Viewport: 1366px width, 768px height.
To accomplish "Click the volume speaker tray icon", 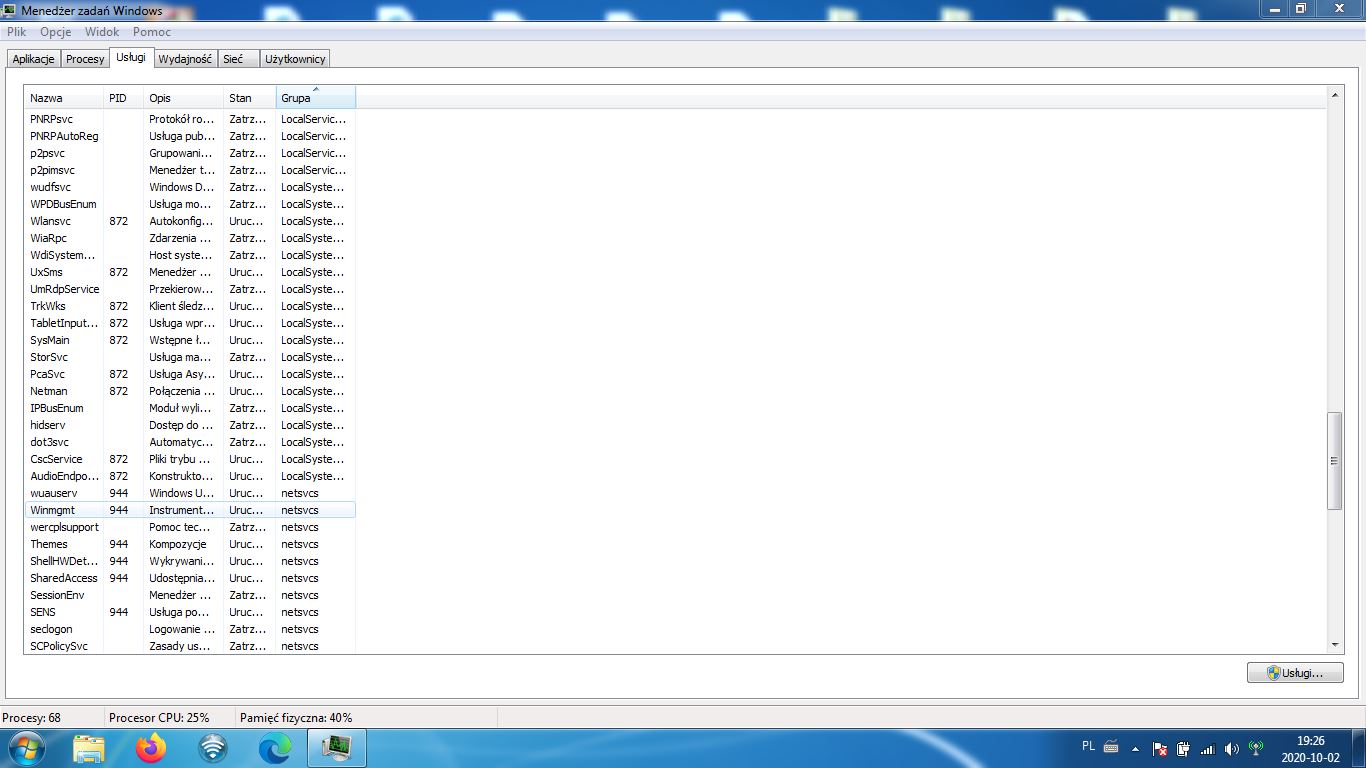I will point(1231,748).
